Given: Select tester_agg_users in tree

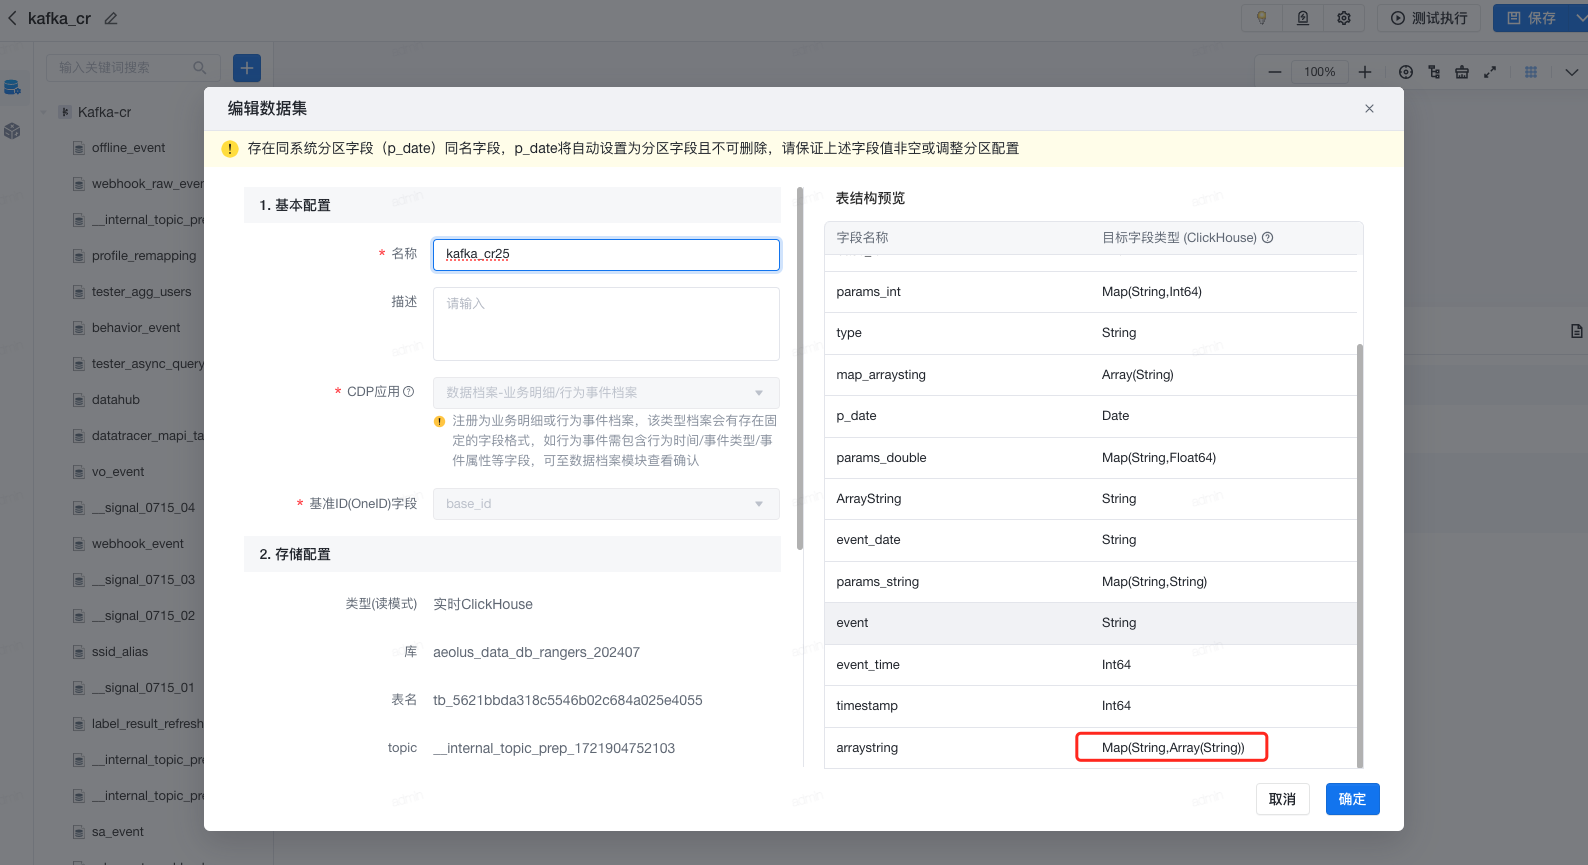Looking at the screenshot, I should click(141, 292).
